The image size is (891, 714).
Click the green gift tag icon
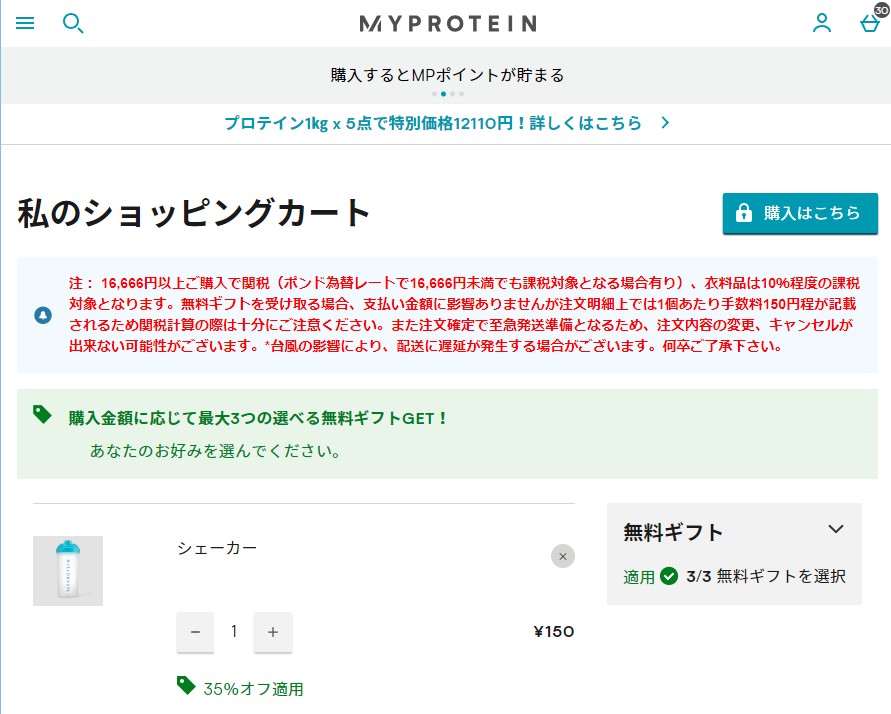pos(42,415)
